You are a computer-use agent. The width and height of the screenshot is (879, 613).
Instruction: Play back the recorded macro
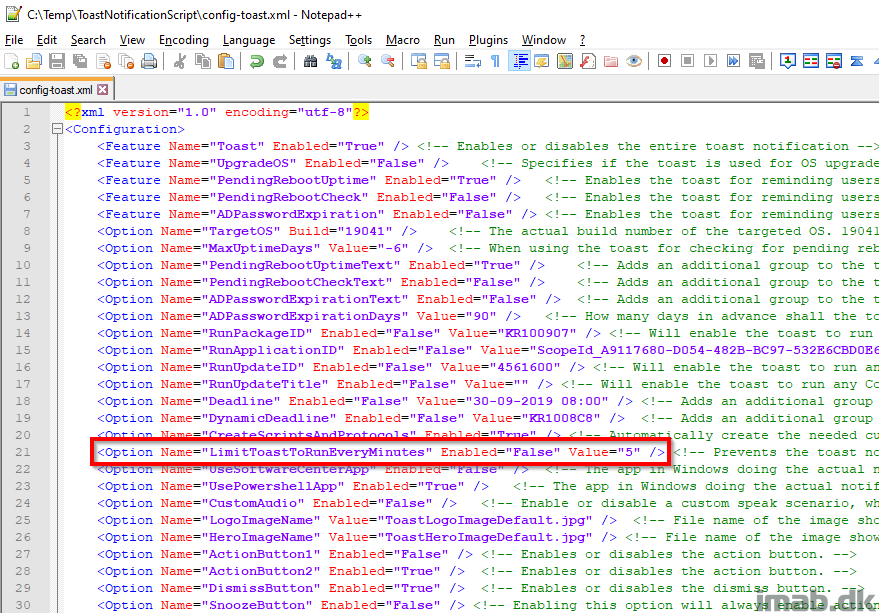[x=710, y=61]
